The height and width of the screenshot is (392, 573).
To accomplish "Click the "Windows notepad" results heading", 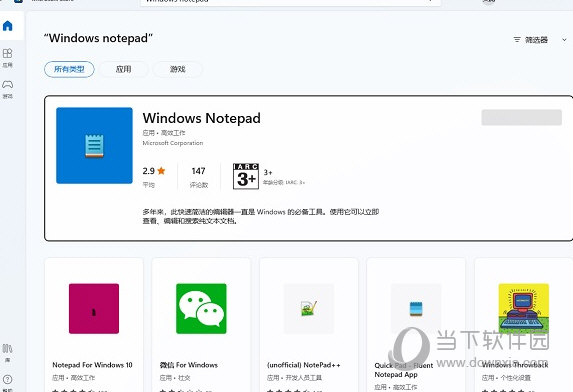I will [x=98, y=38].
